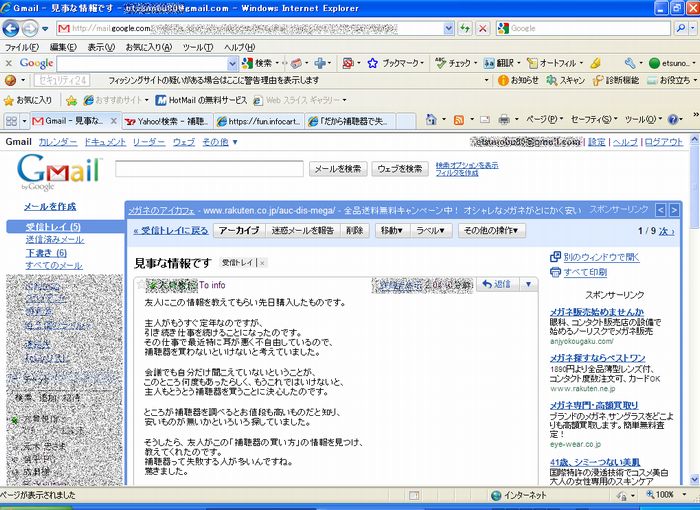Switch to the Yahoo!検索 tab
This screenshot has width=700, height=510.
(x=166, y=121)
